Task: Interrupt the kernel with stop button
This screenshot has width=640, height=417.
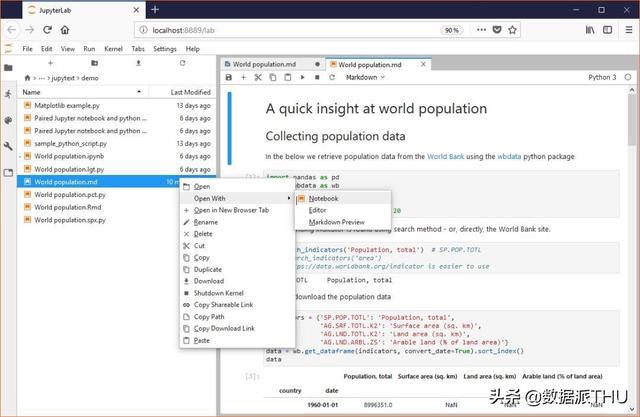Action: (317, 77)
